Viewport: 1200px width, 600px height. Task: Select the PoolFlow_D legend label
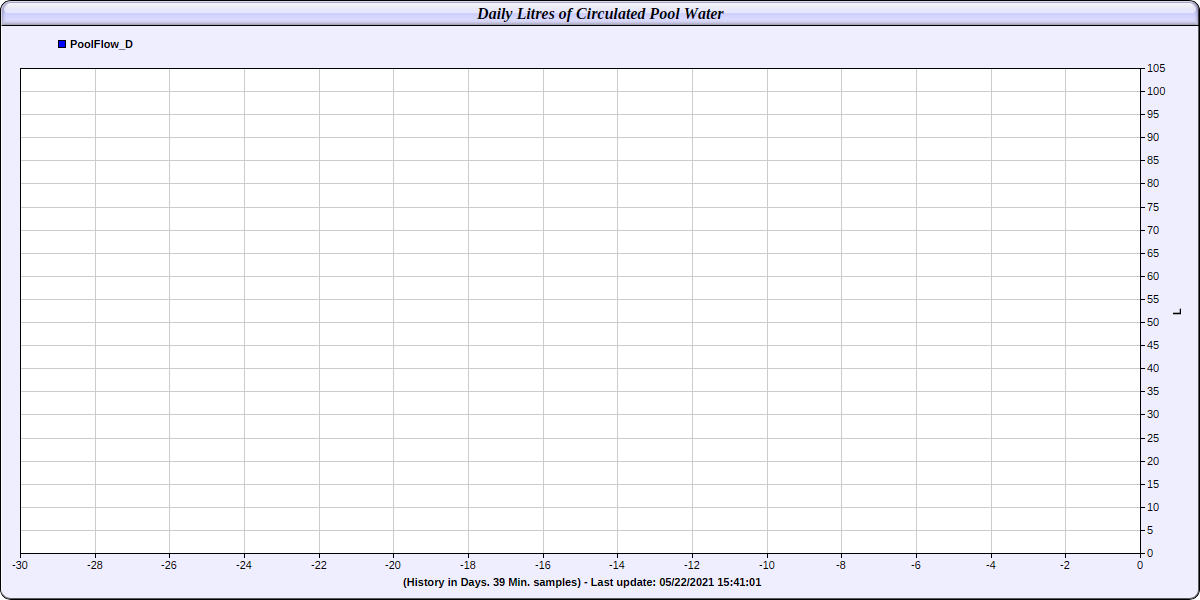click(x=101, y=44)
